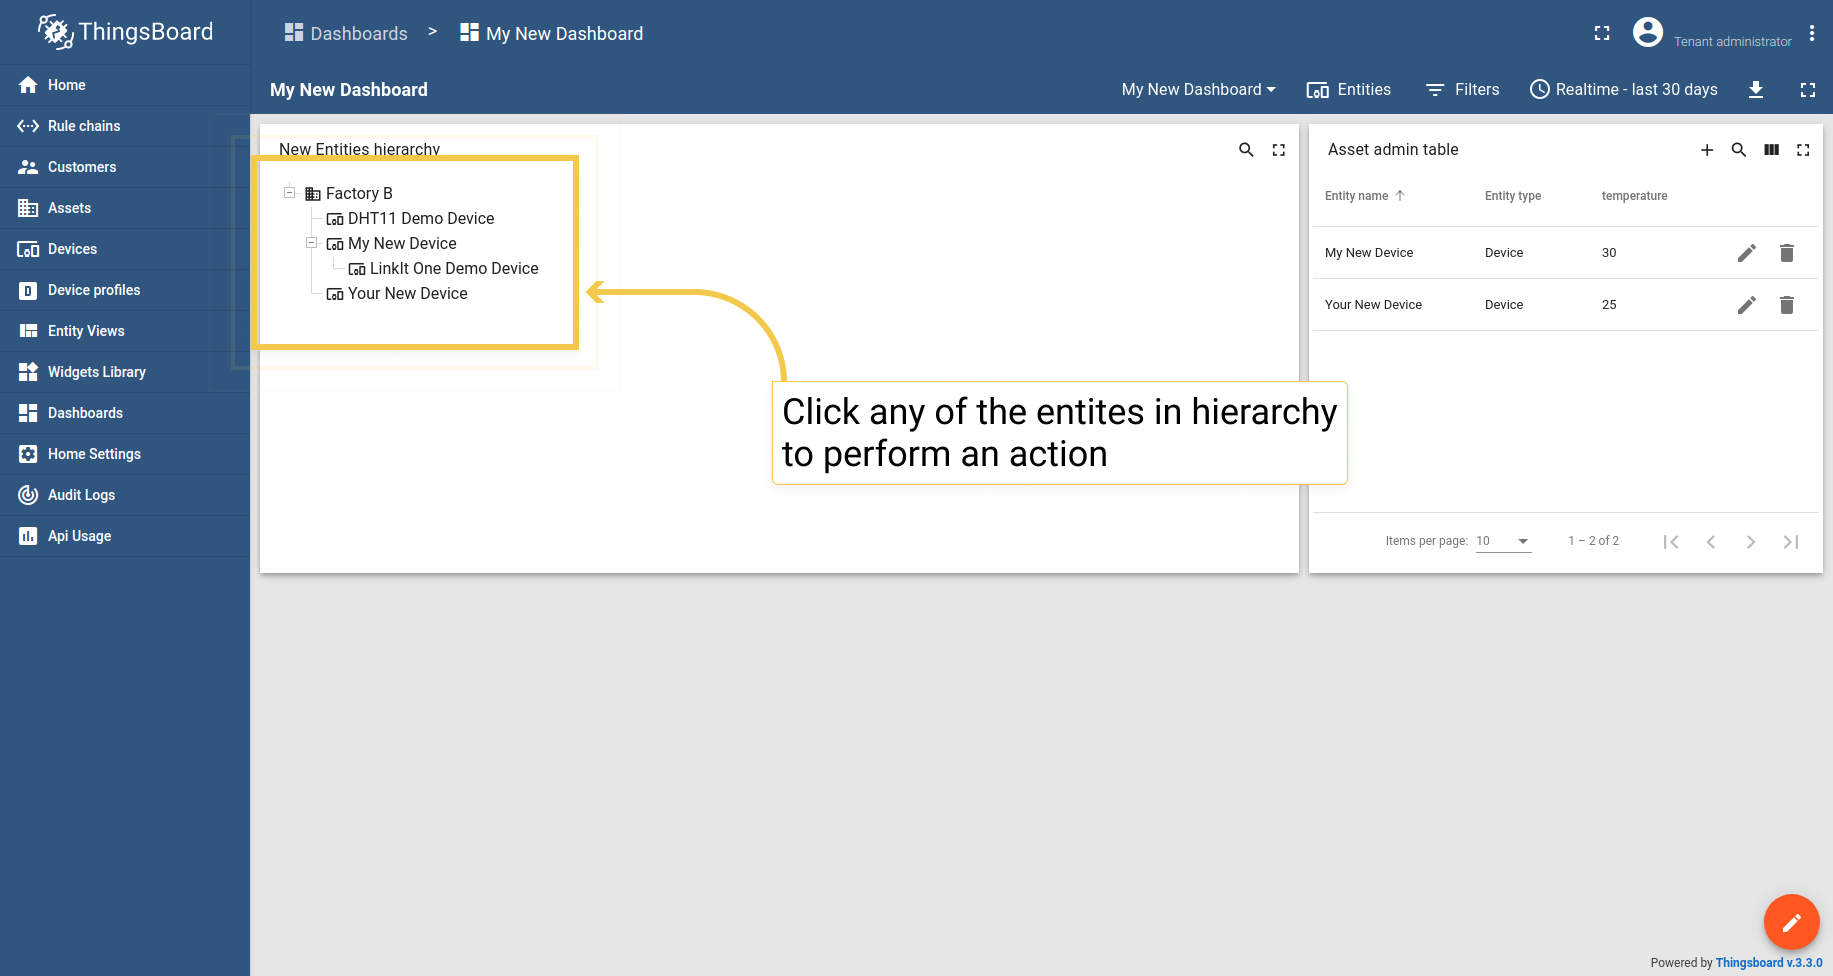The height and width of the screenshot is (976, 1833).
Task: Edit Your New Device row
Action: click(x=1747, y=305)
